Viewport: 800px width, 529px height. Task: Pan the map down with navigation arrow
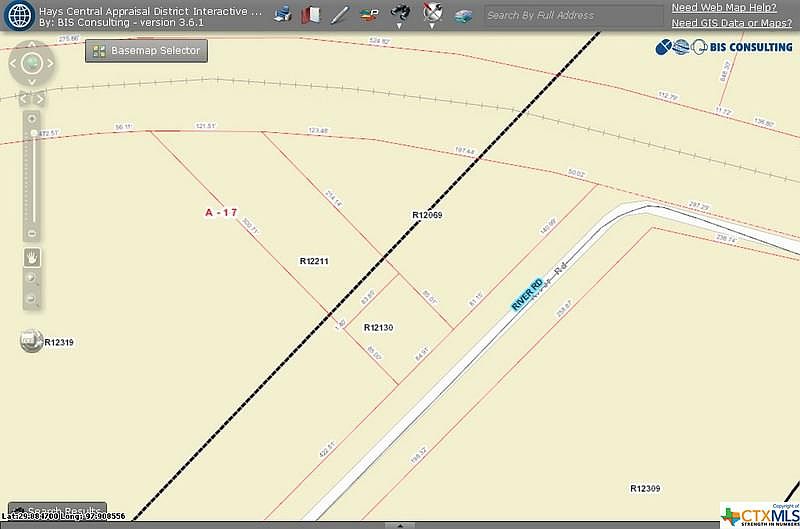pyautogui.click(x=32, y=82)
